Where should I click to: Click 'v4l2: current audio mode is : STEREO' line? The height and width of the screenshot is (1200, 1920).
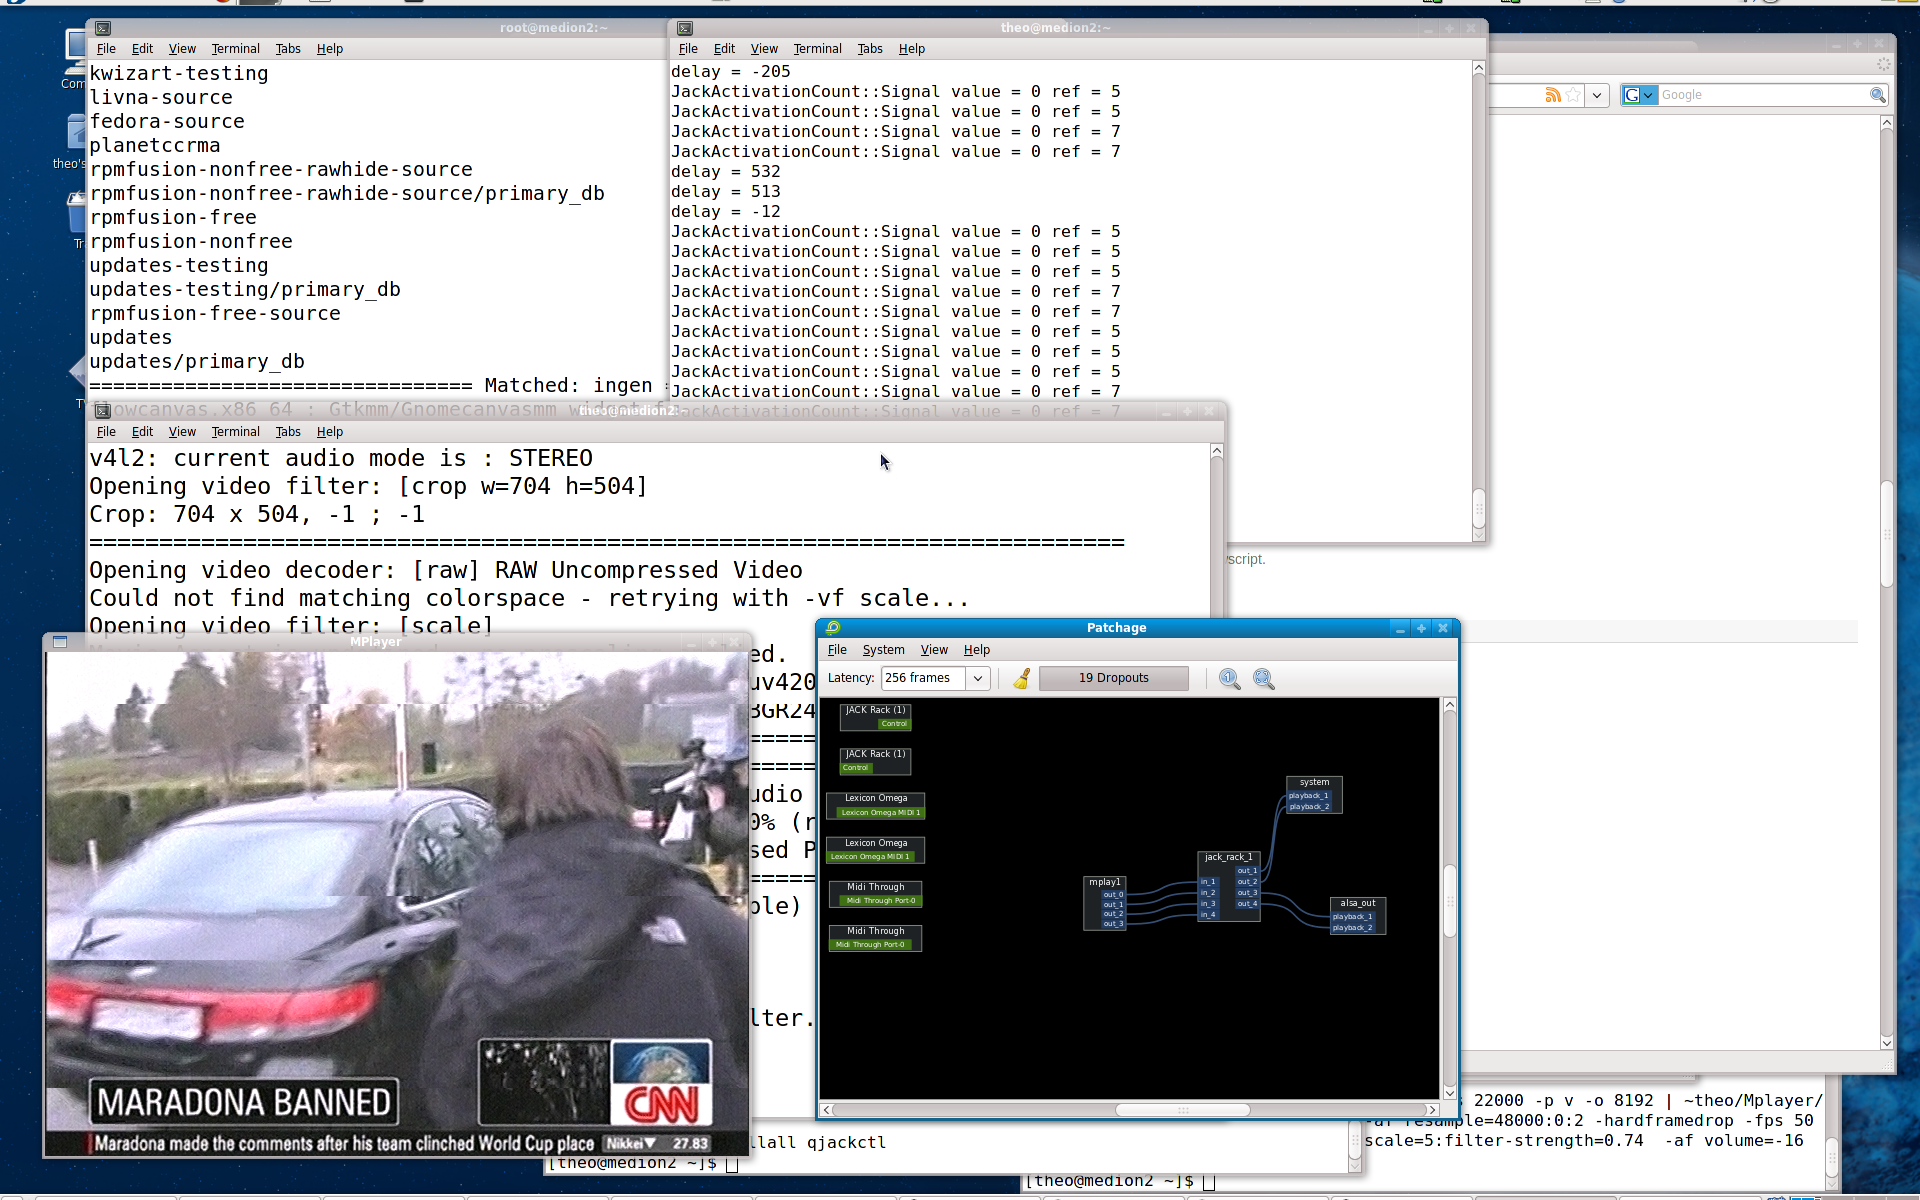click(x=341, y=459)
